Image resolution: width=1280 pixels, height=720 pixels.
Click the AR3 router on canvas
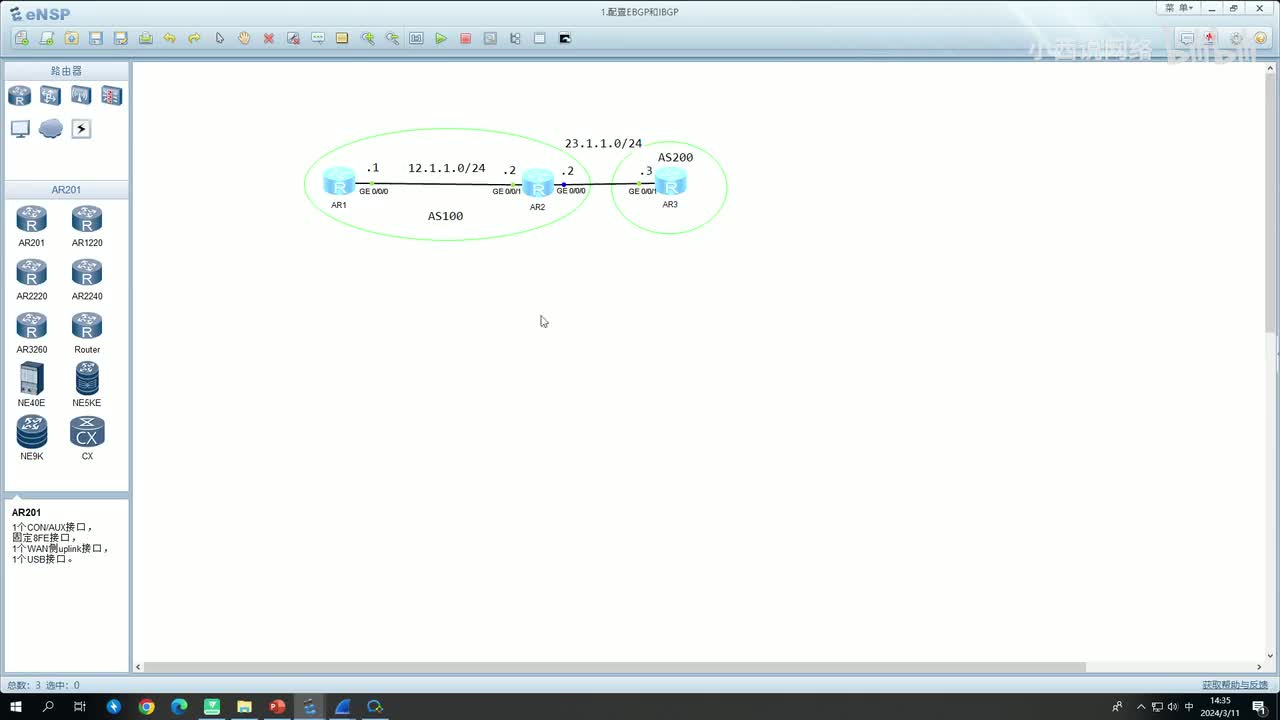[x=670, y=182]
